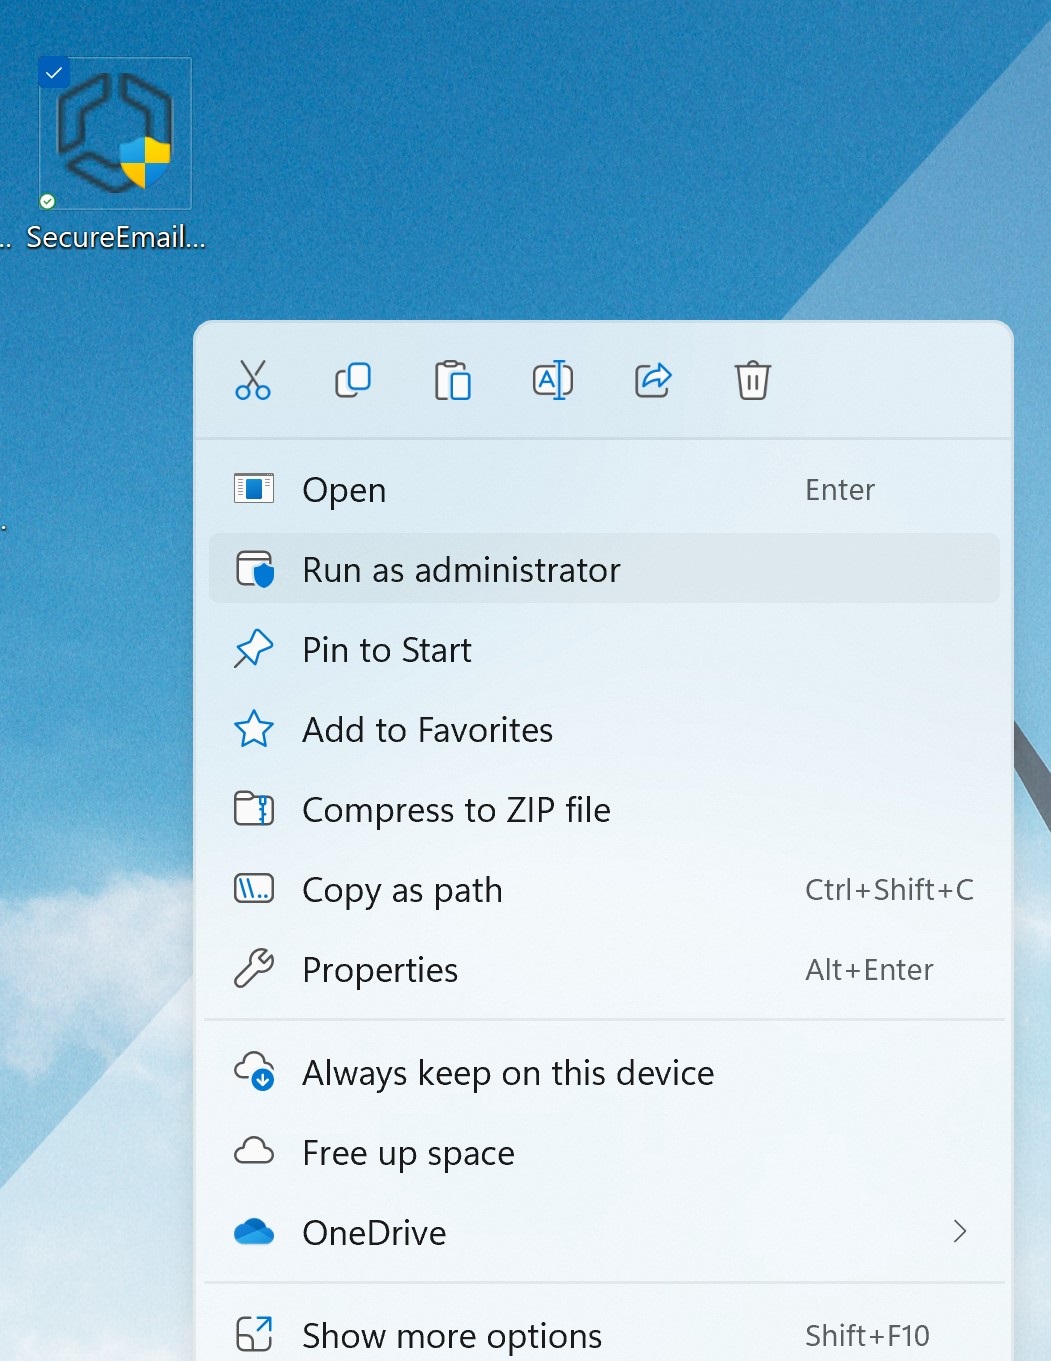
Task: Select Show more options
Action: click(604, 1335)
